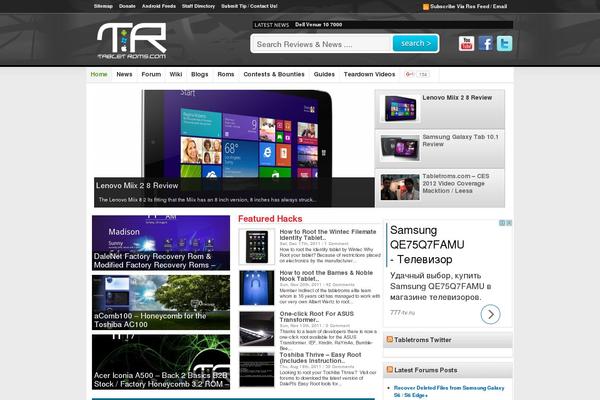
Task: Open Samsung Galaxy Tab 10.1 Review title
Action: point(460,140)
